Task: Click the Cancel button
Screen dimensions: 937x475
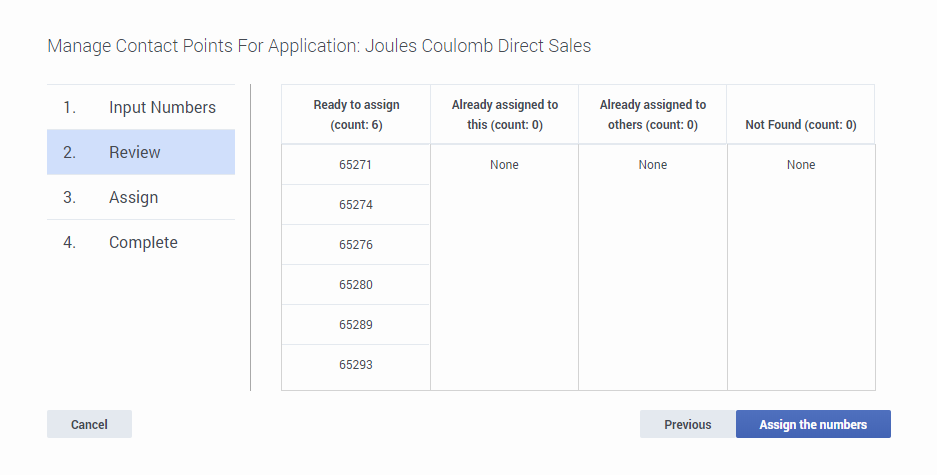Action: coord(89,424)
